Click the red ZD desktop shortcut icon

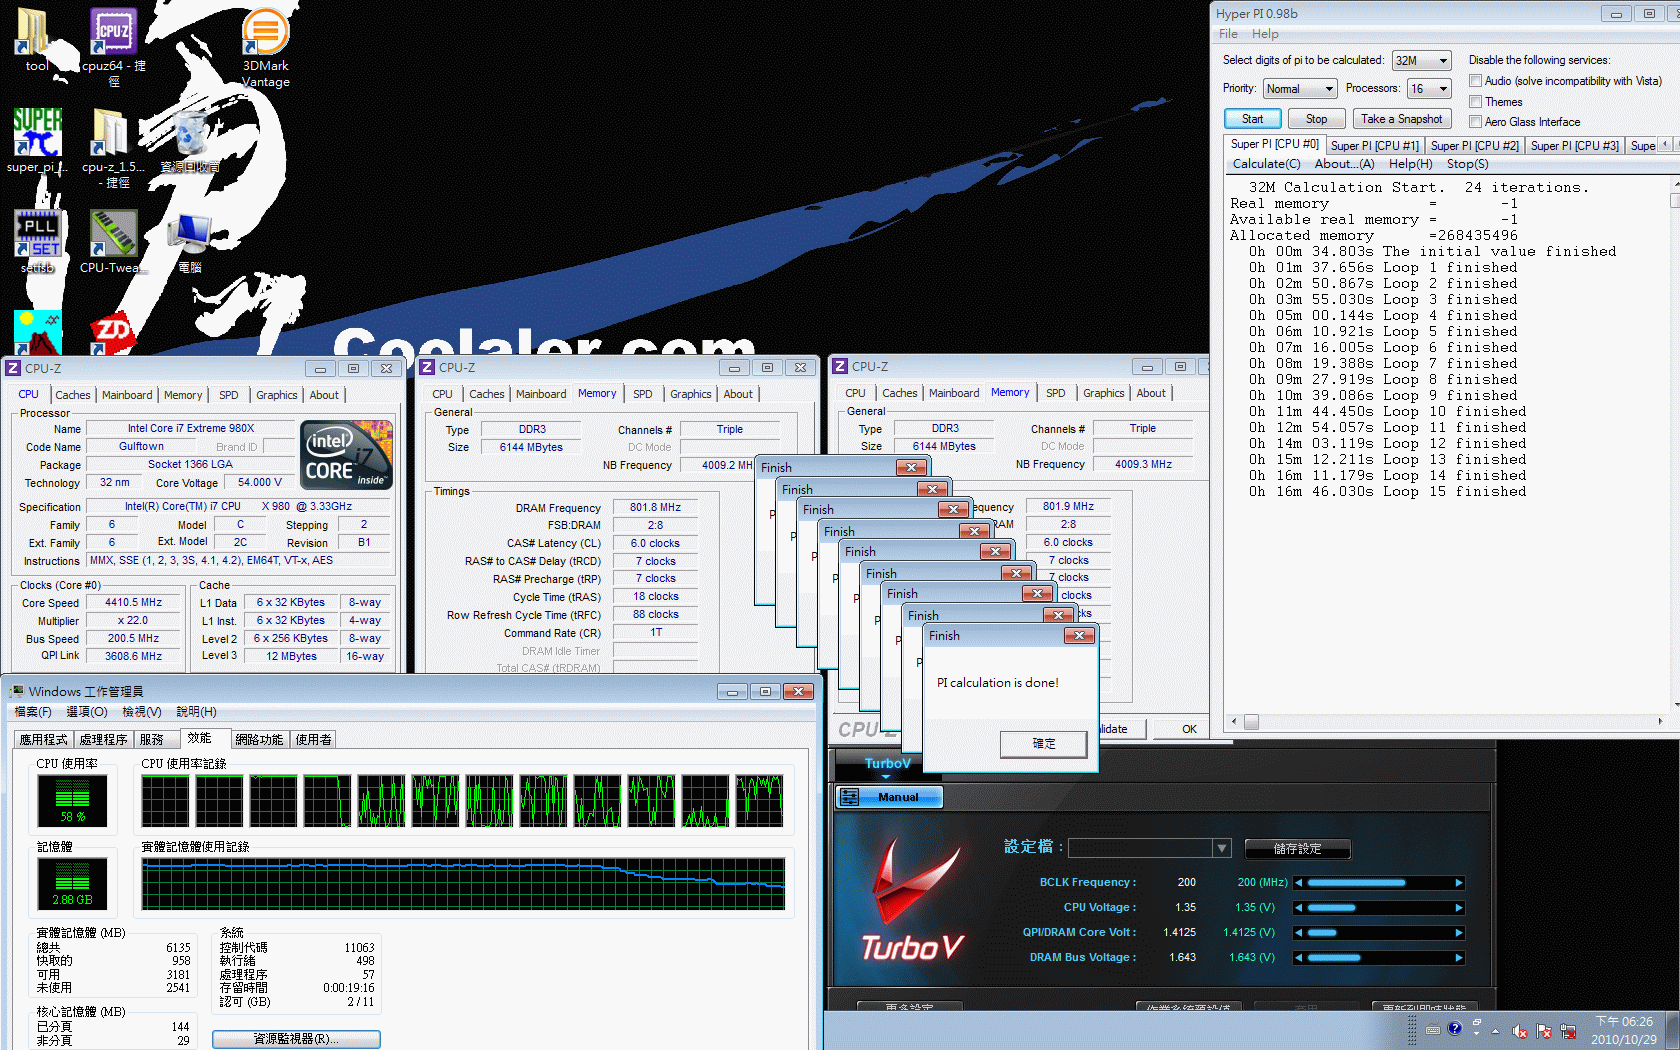pos(112,335)
